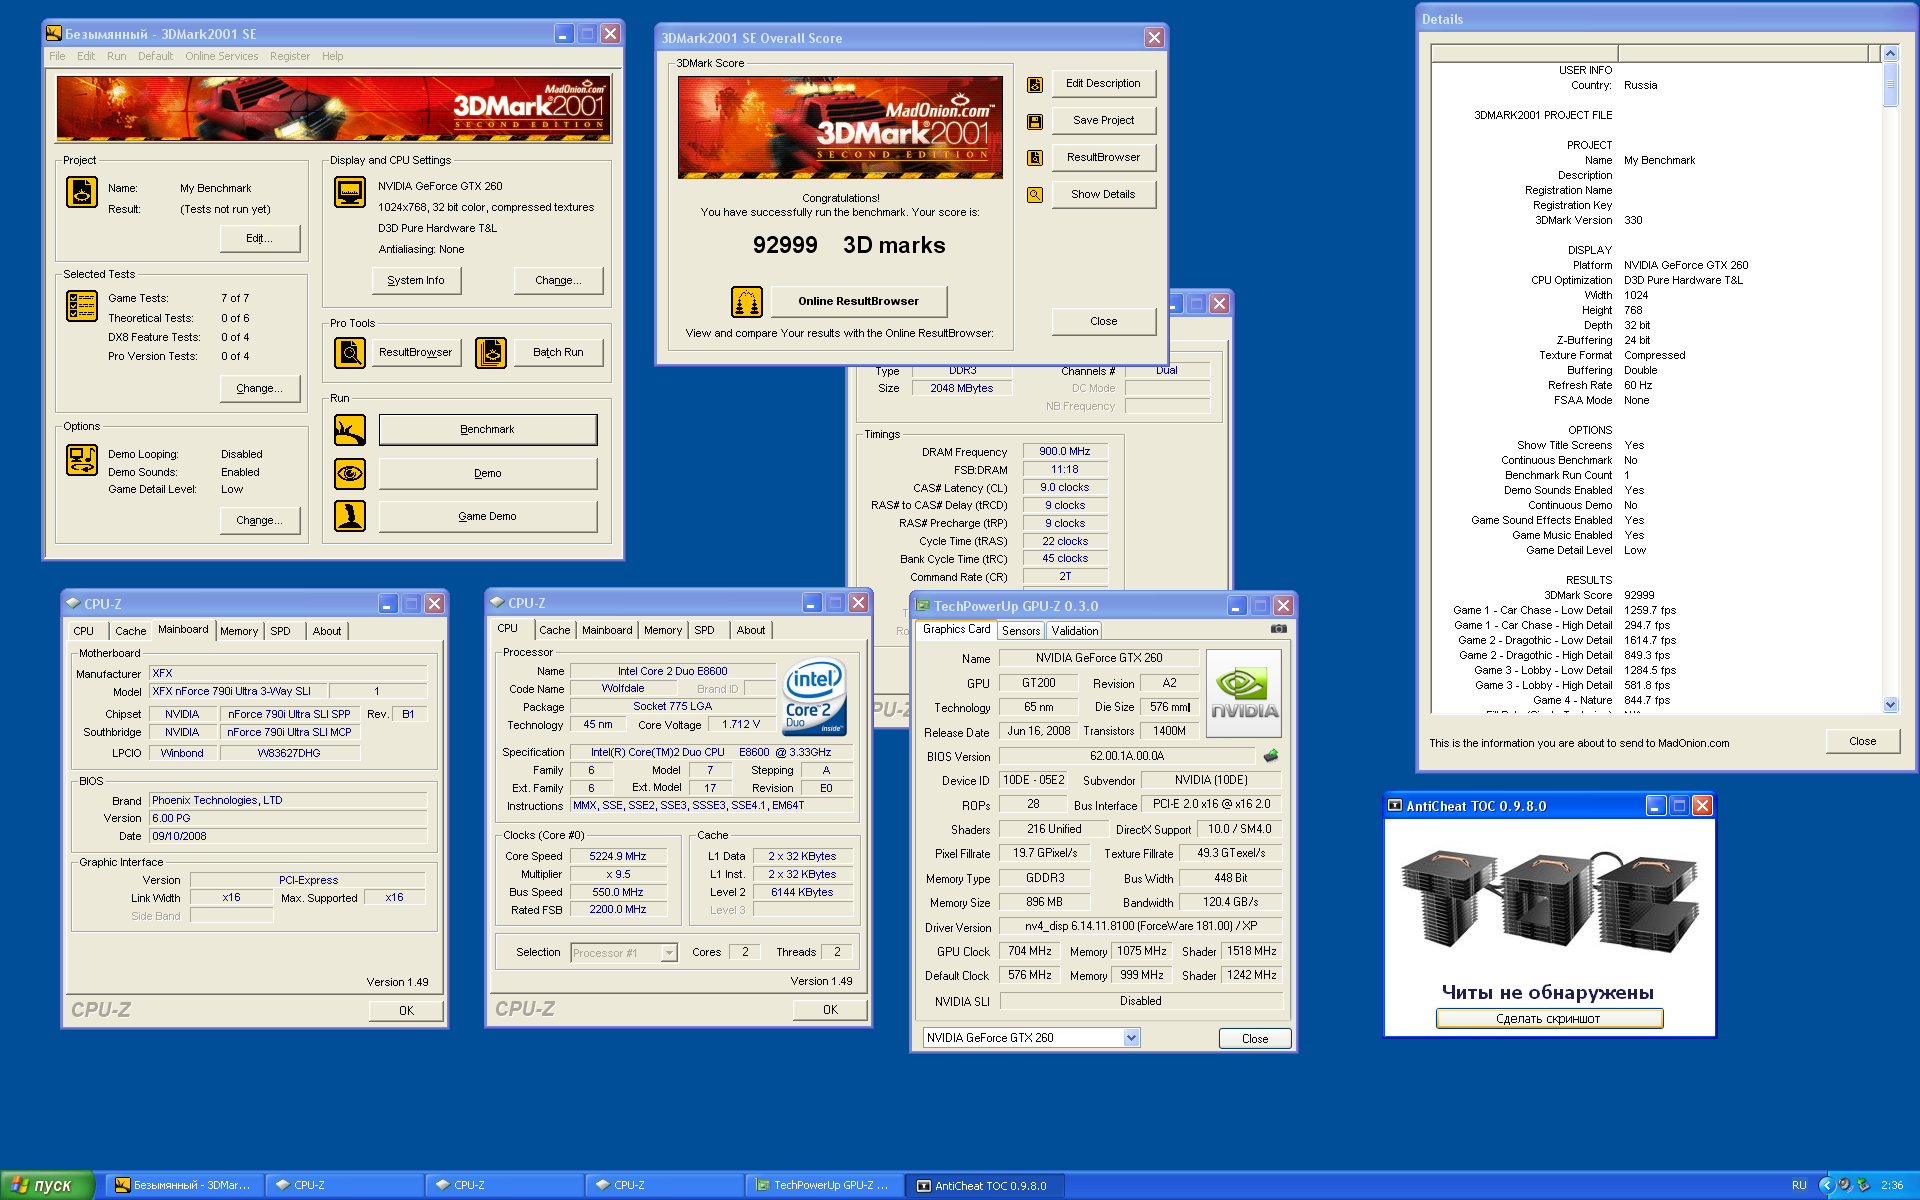
Task: Click the Game Demo joystick icon
Action: (x=350, y=516)
